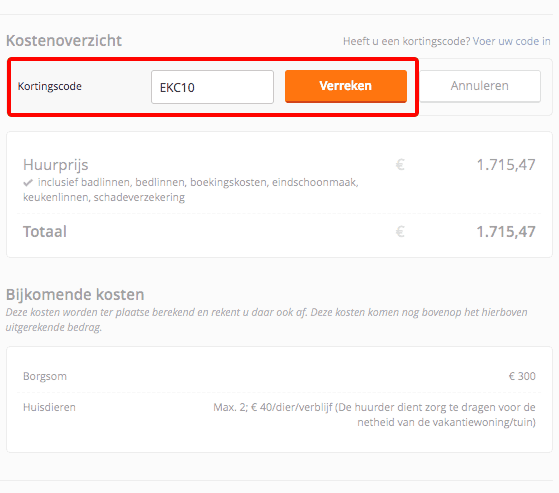Click the Kortingscode label
The width and height of the screenshot is (559, 493).
click(x=50, y=86)
